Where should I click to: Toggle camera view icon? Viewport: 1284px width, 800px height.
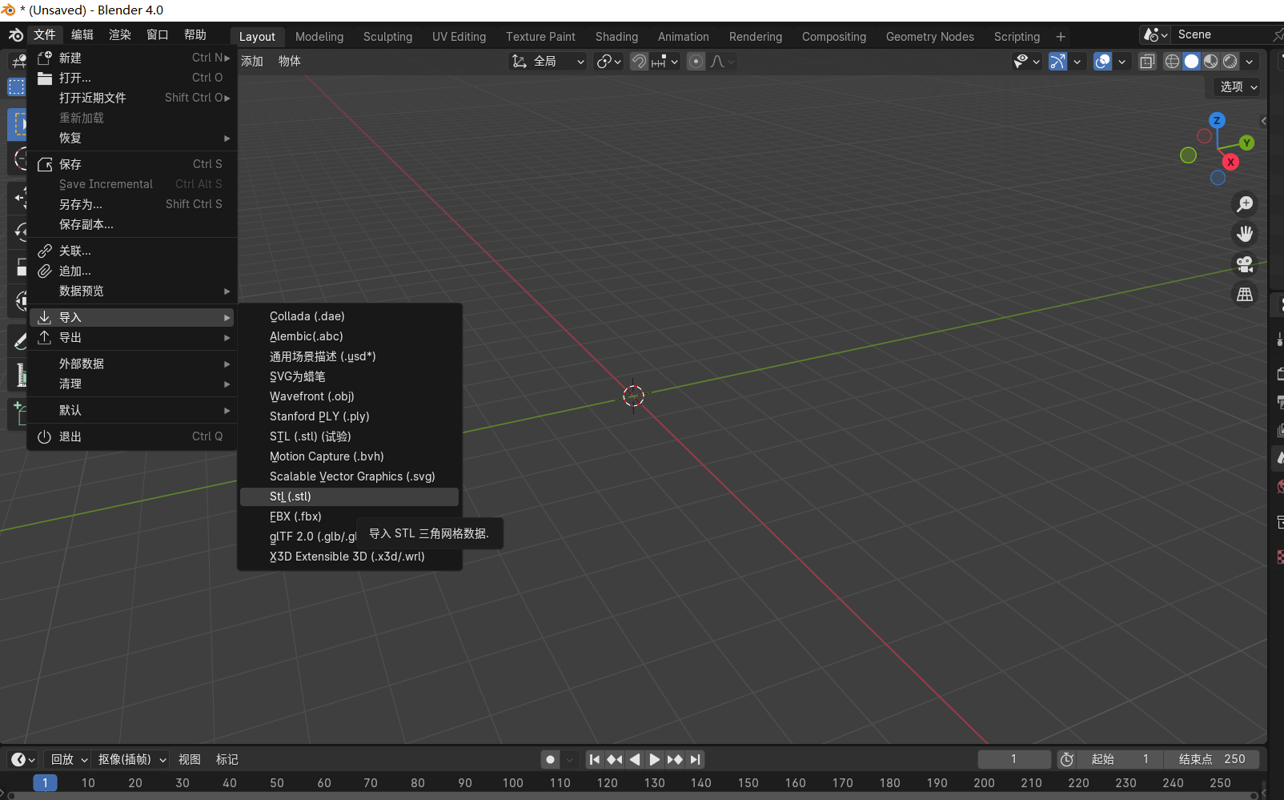coord(1245,264)
